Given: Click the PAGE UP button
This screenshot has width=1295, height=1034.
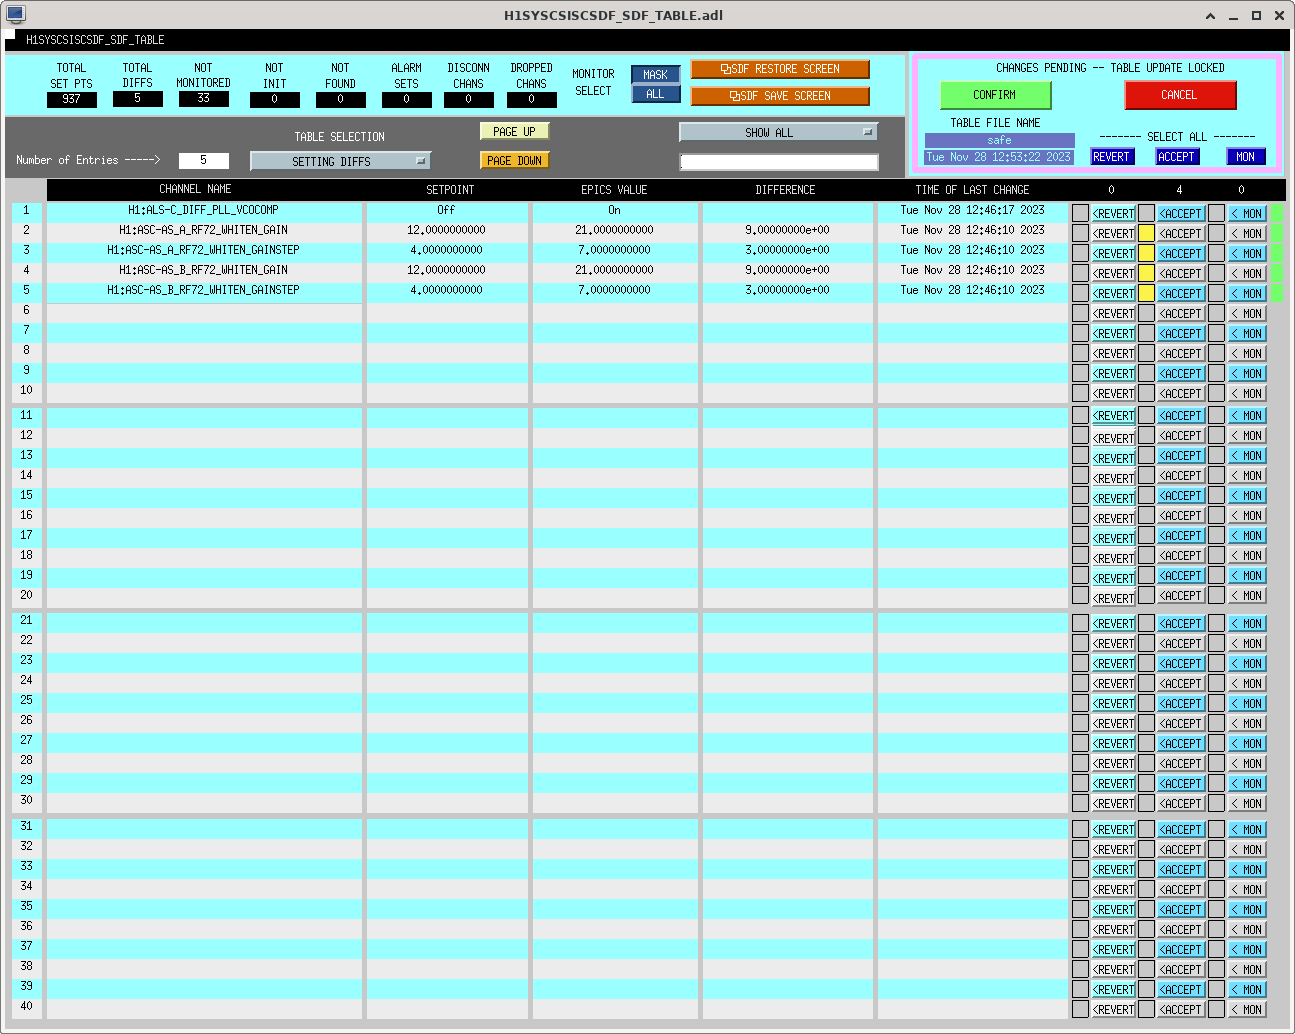Looking at the screenshot, I should coord(514,131).
